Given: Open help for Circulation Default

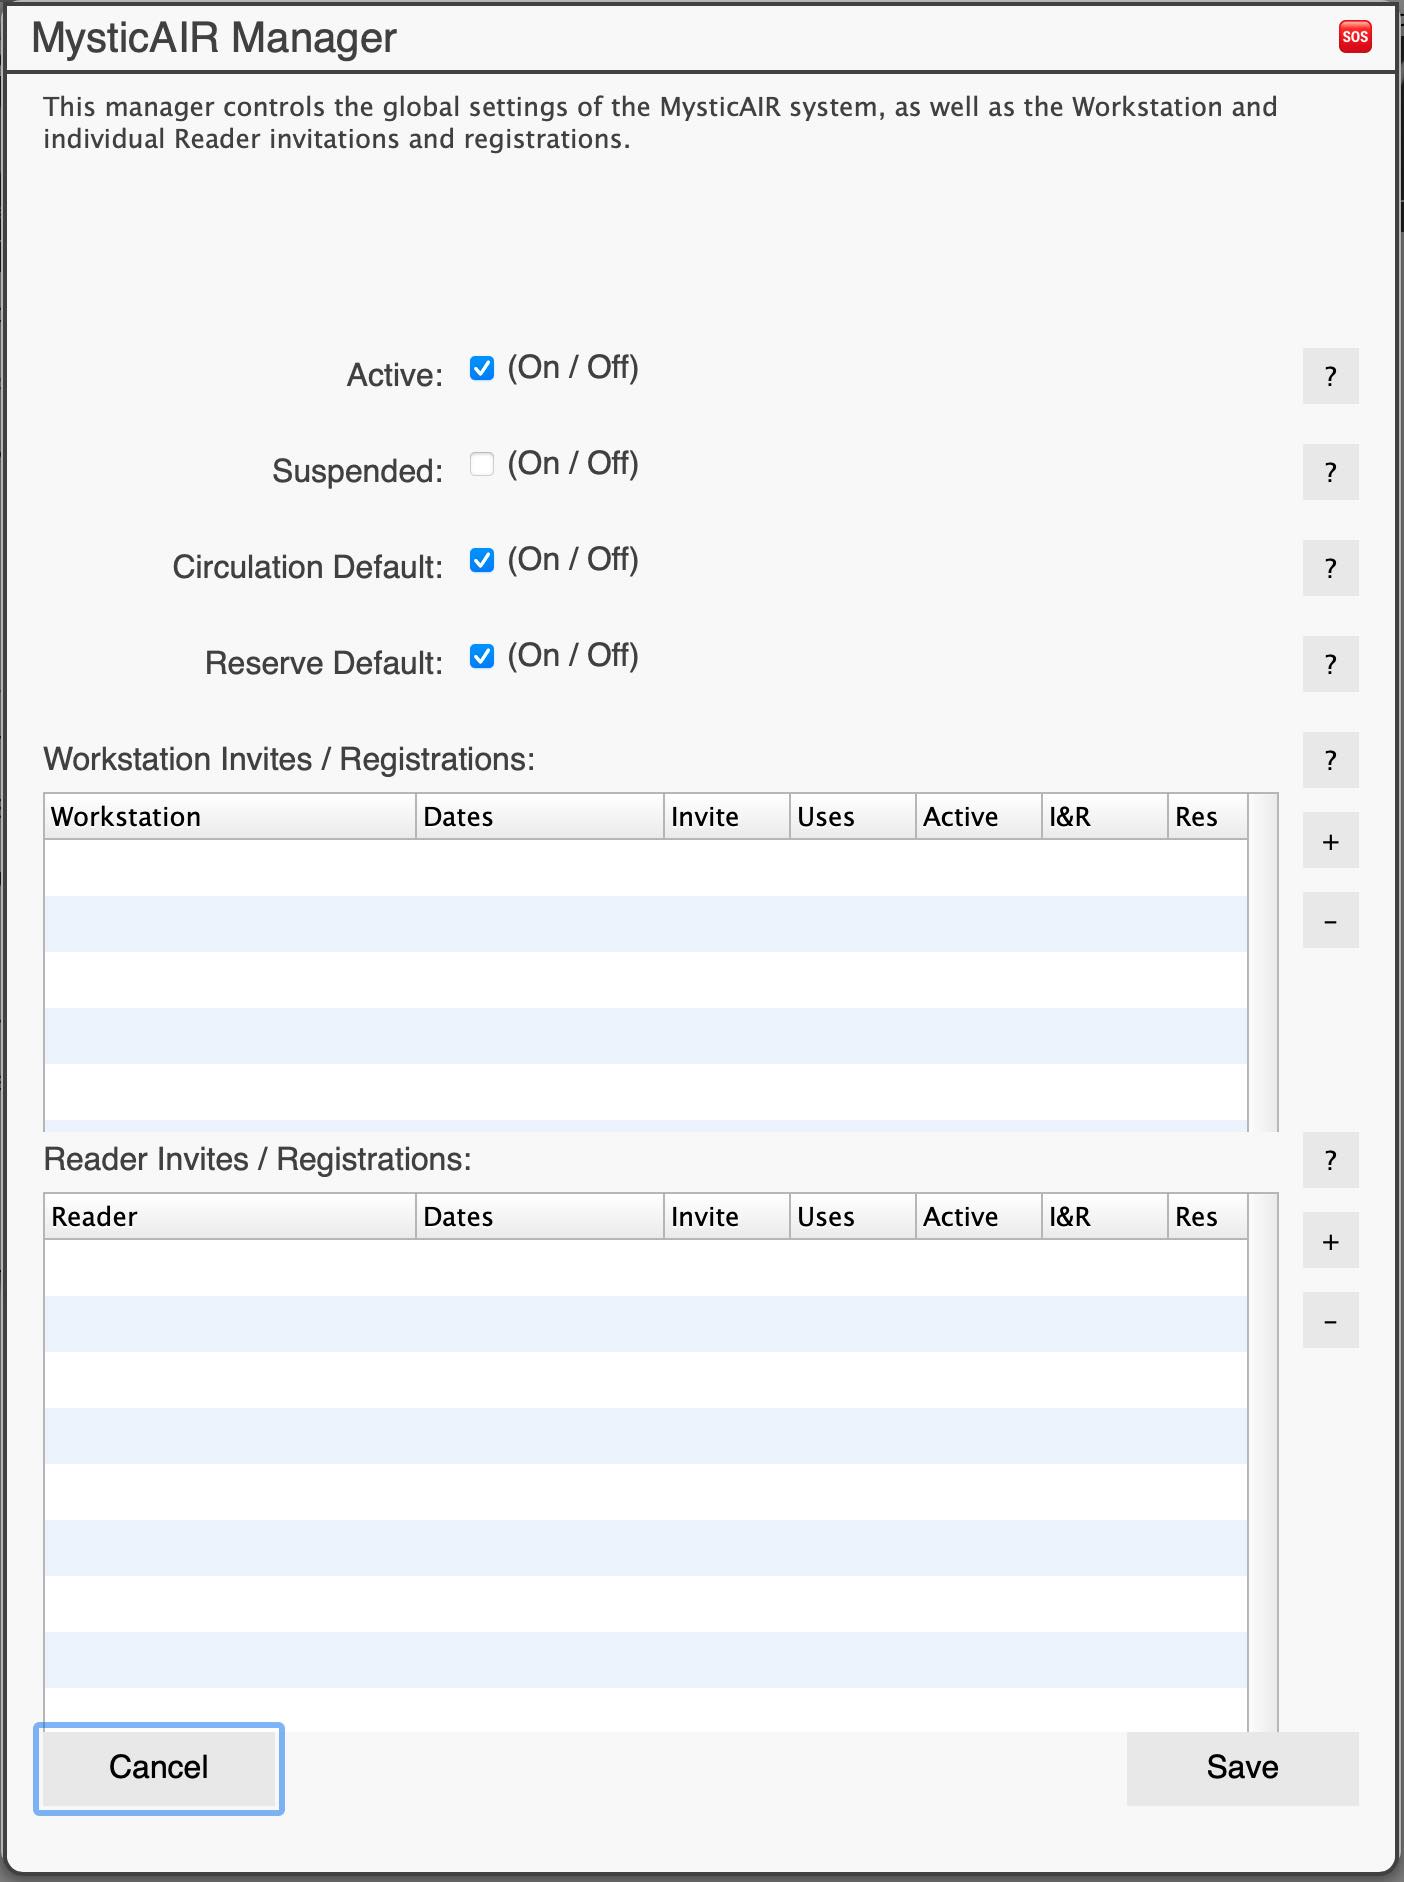Looking at the screenshot, I should tap(1330, 568).
